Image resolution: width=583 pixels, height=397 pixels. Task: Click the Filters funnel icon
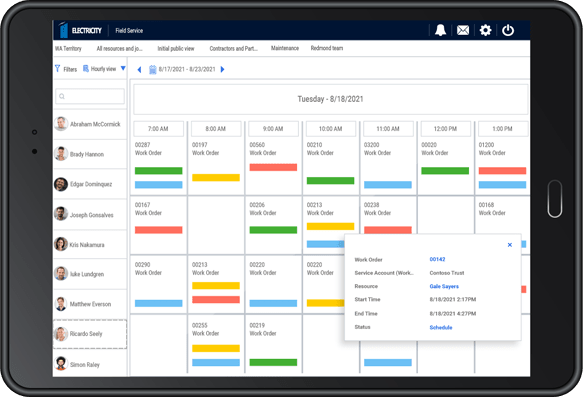point(57,68)
